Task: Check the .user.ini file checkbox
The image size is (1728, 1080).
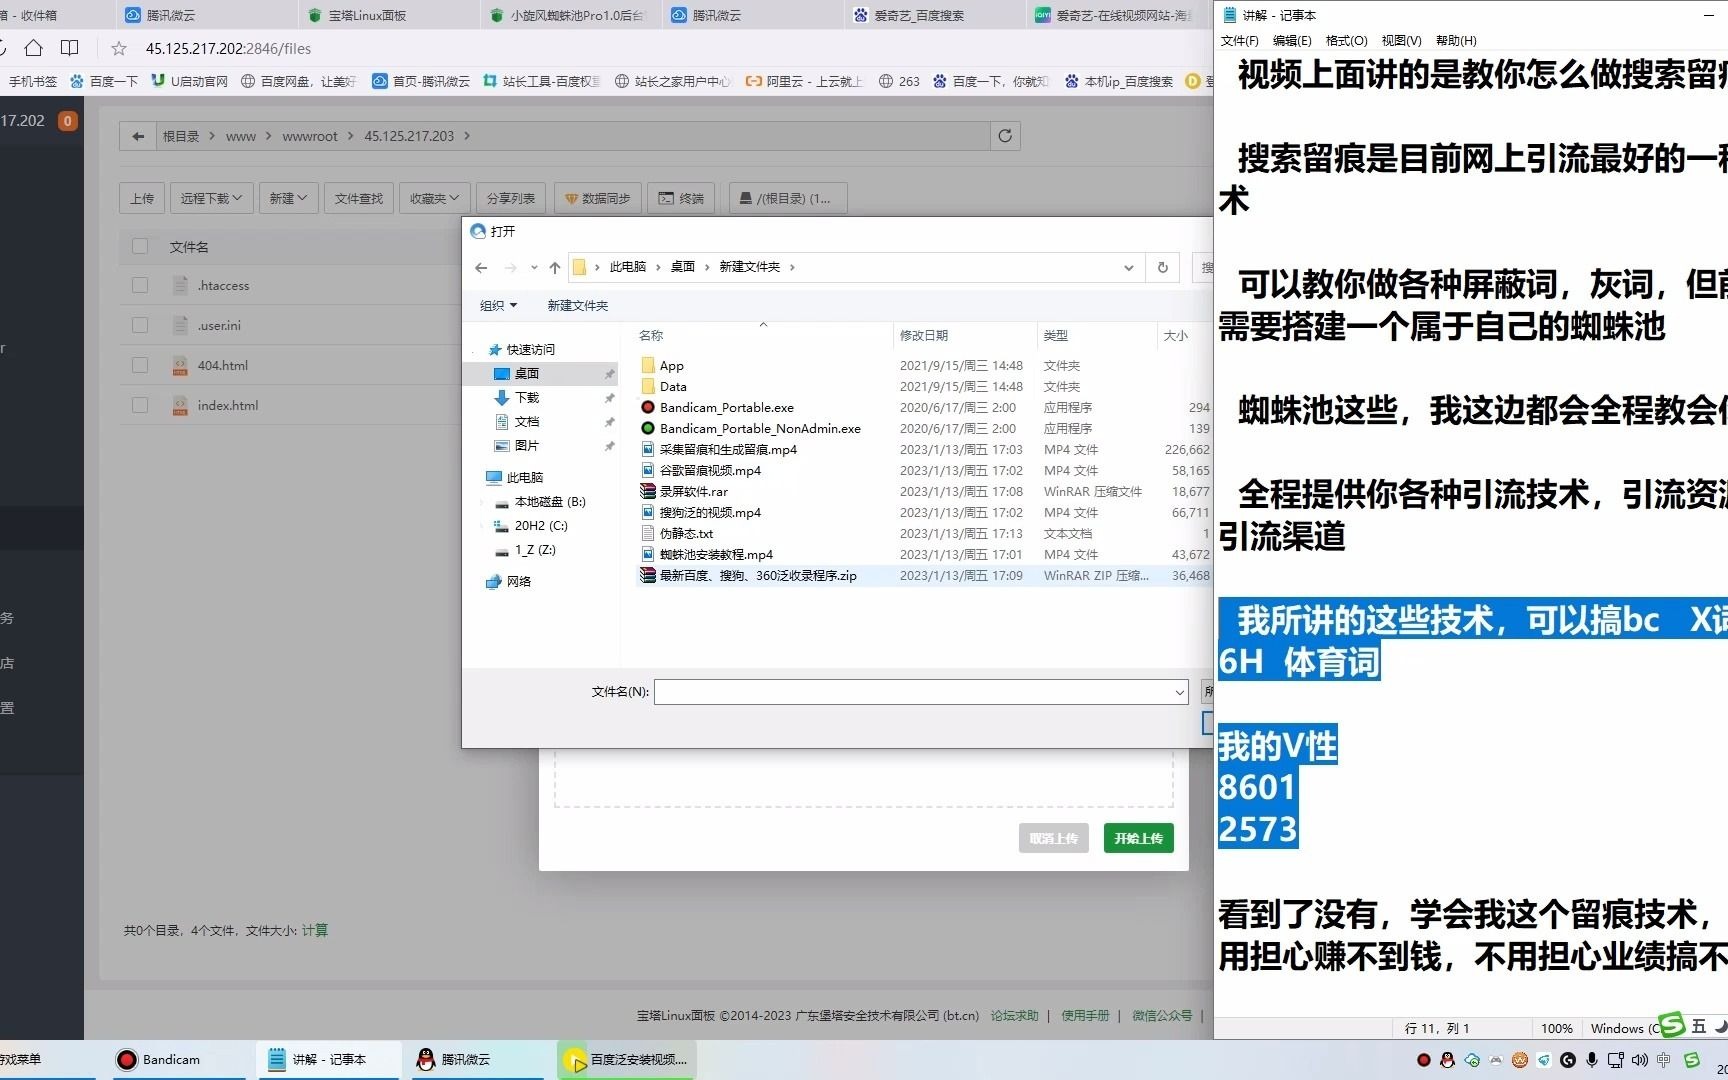Action: pyautogui.click(x=140, y=325)
